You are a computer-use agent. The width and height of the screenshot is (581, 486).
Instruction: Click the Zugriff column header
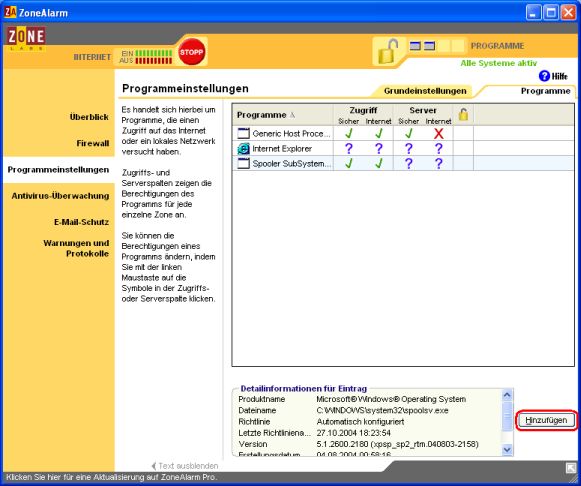tap(363, 110)
